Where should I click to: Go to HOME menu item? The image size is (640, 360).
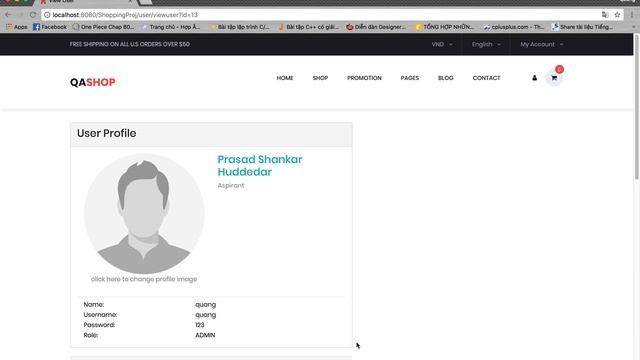285,78
